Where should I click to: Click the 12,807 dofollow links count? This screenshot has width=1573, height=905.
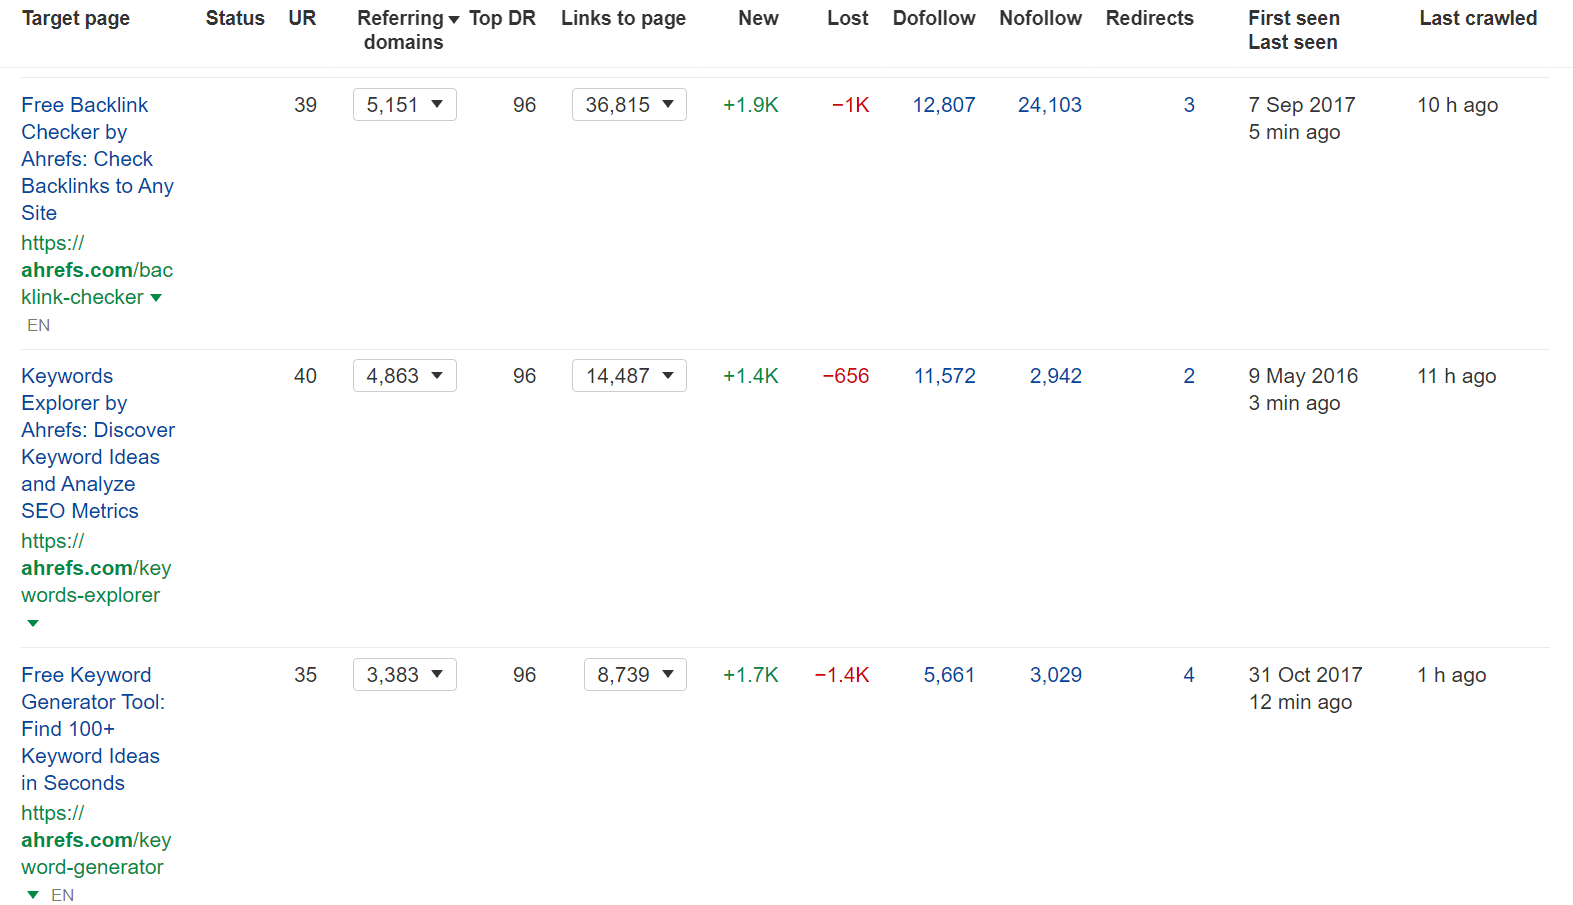943,105
